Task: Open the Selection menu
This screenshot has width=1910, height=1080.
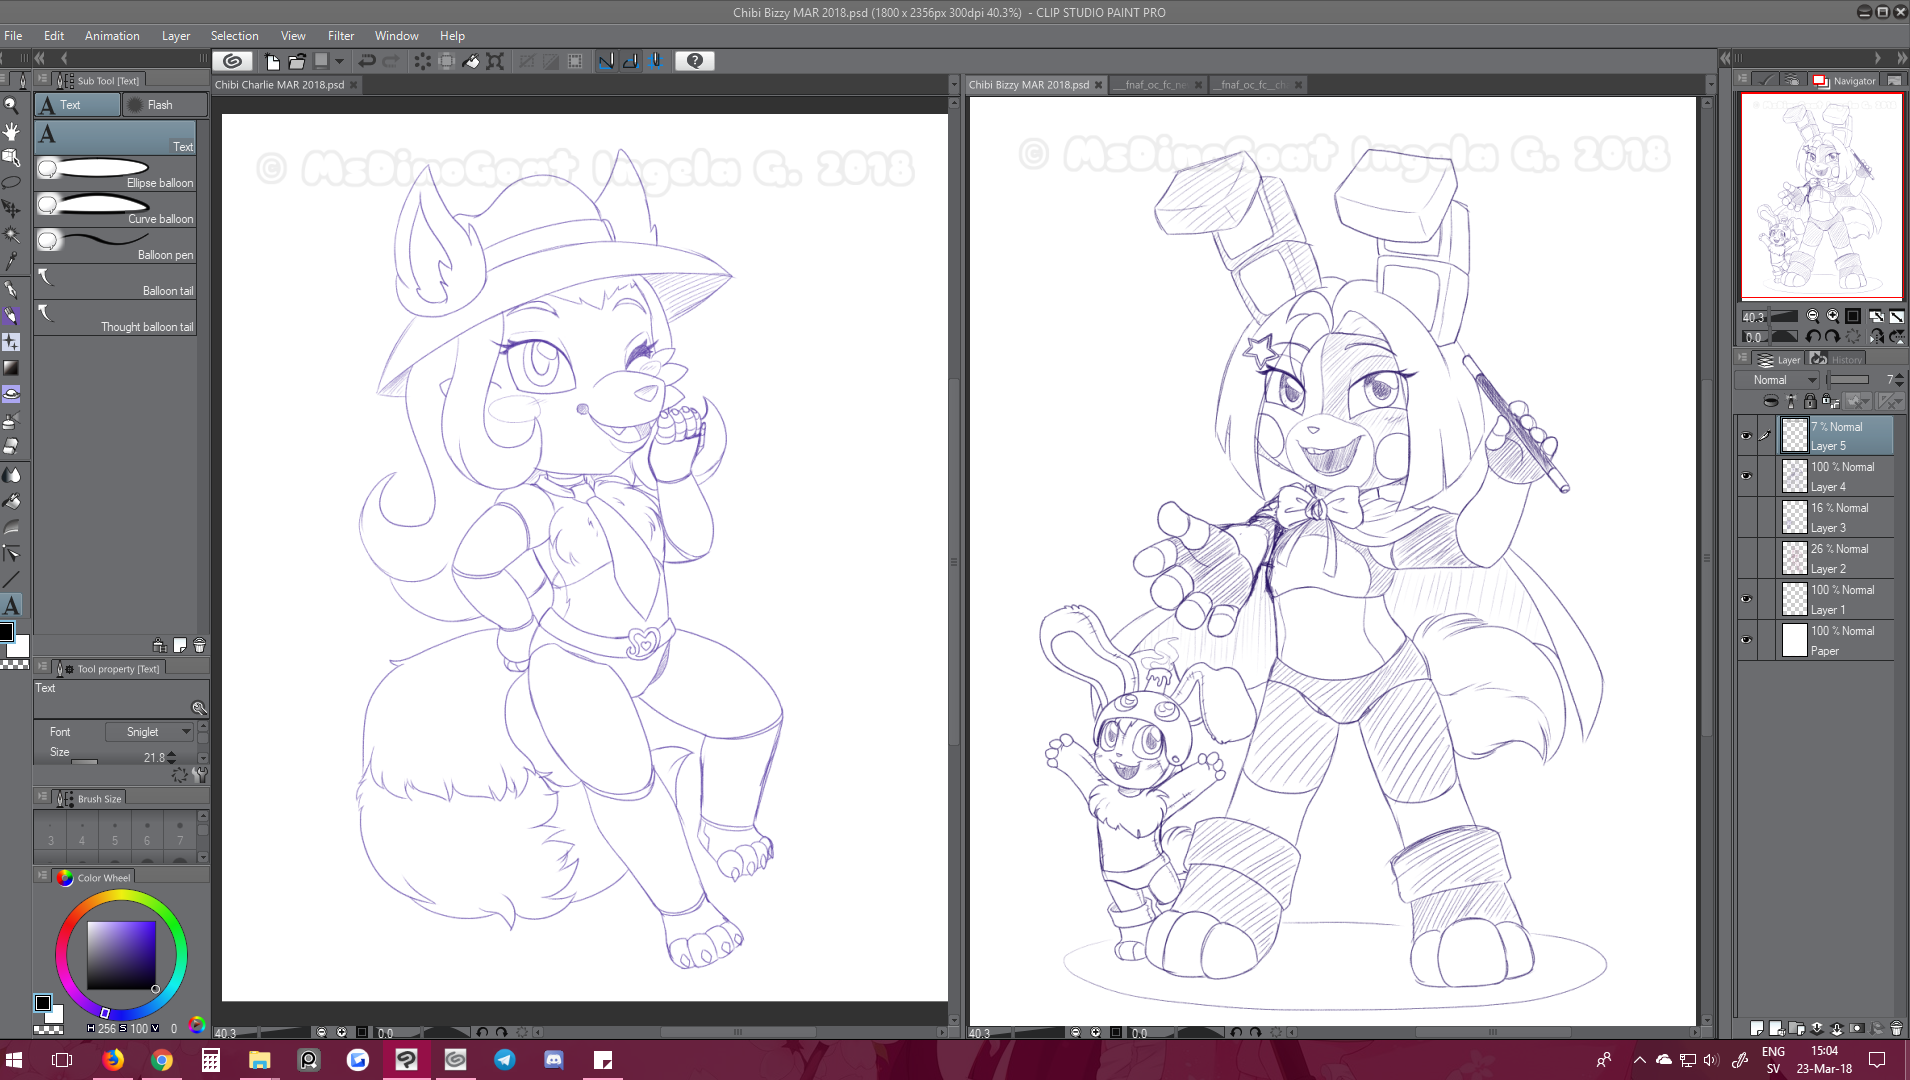Action: (x=234, y=36)
